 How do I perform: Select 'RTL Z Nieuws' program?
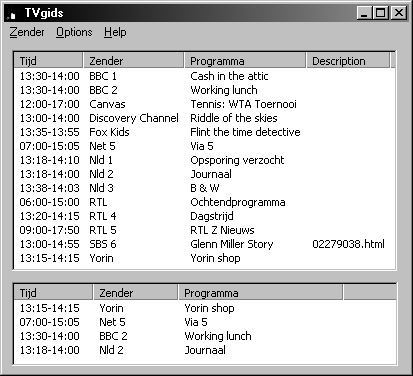222,230
